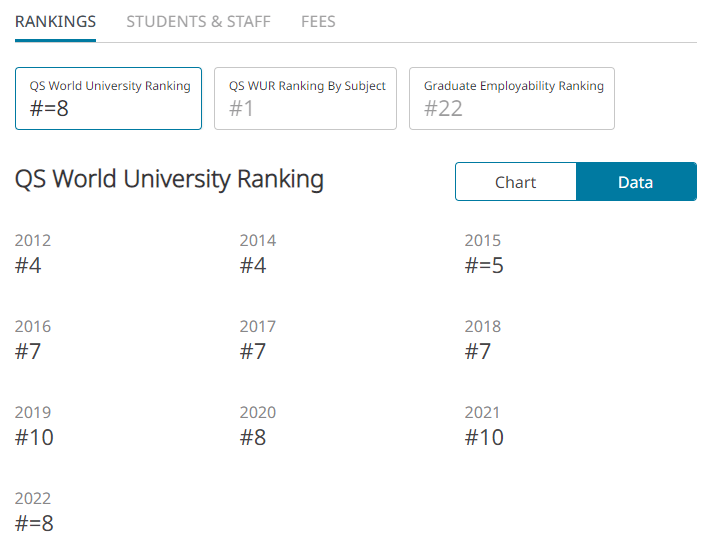This screenshot has height=550, width=716.
Task: Switch the view to Chart
Action: (x=516, y=182)
